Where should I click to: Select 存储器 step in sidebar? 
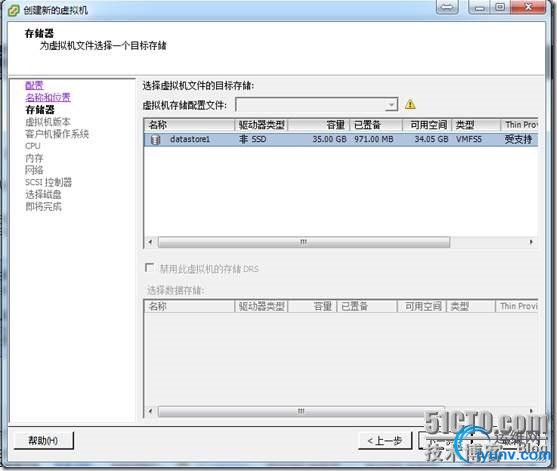40,109
